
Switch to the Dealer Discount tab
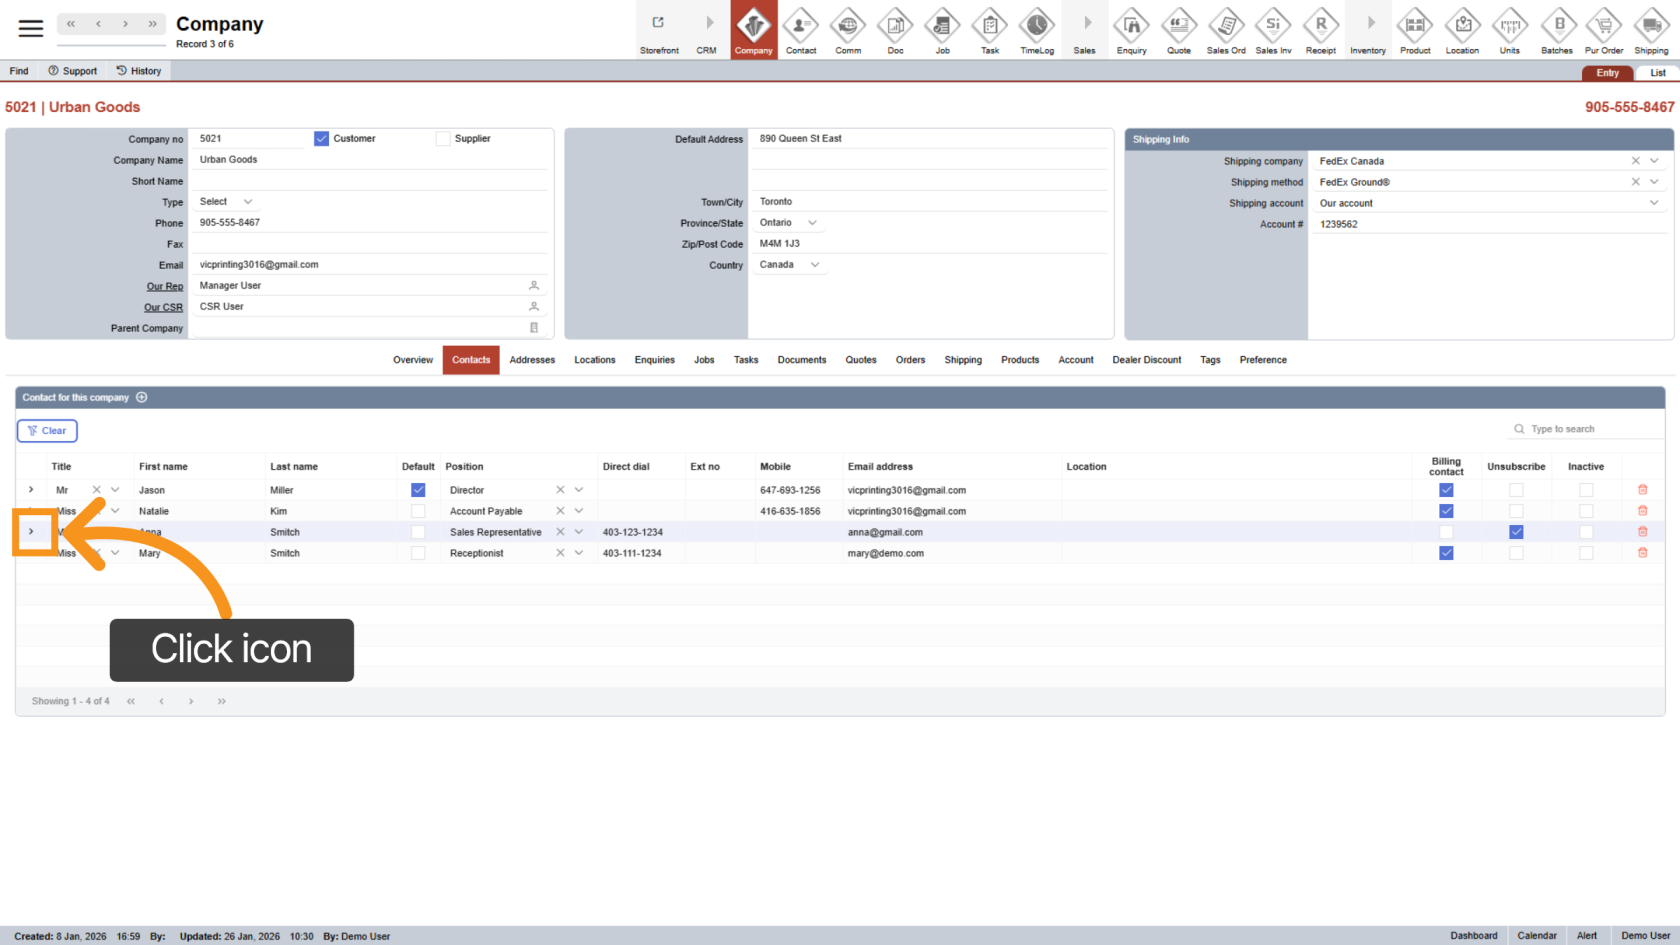click(x=1146, y=360)
